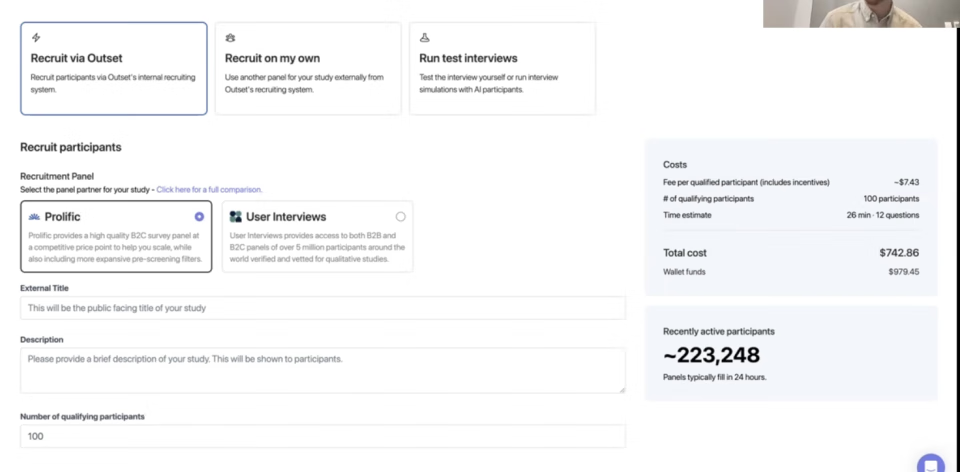
Task: Open the full panel comparison link
Action: [x=209, y=189]
